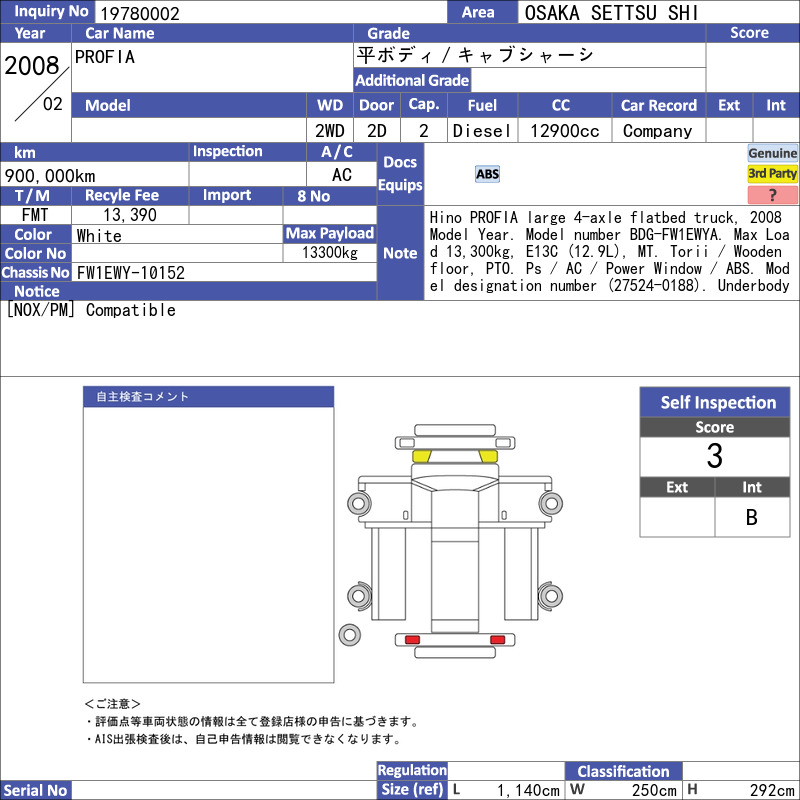The width and height of the screenshot is (800, 800).
Task: Click the spare tire icon beside truck diagram
Action: point(349,635)
